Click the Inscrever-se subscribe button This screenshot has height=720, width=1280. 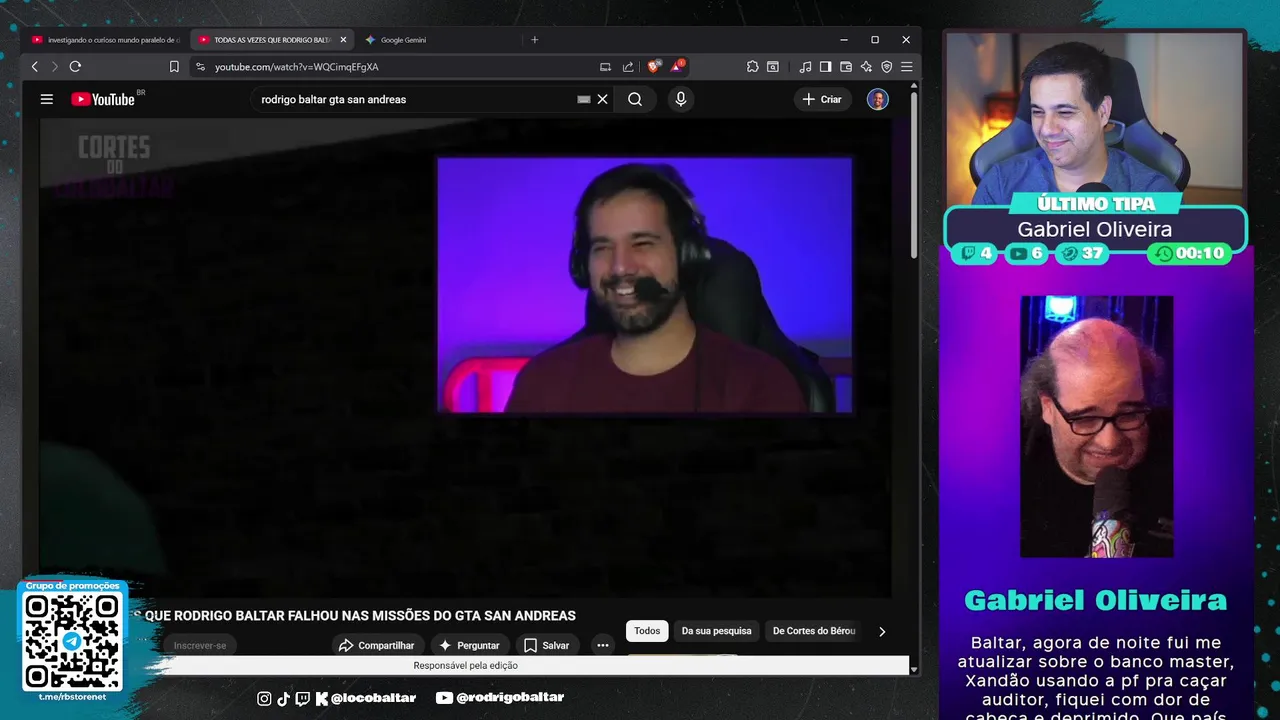click(200, 645)
